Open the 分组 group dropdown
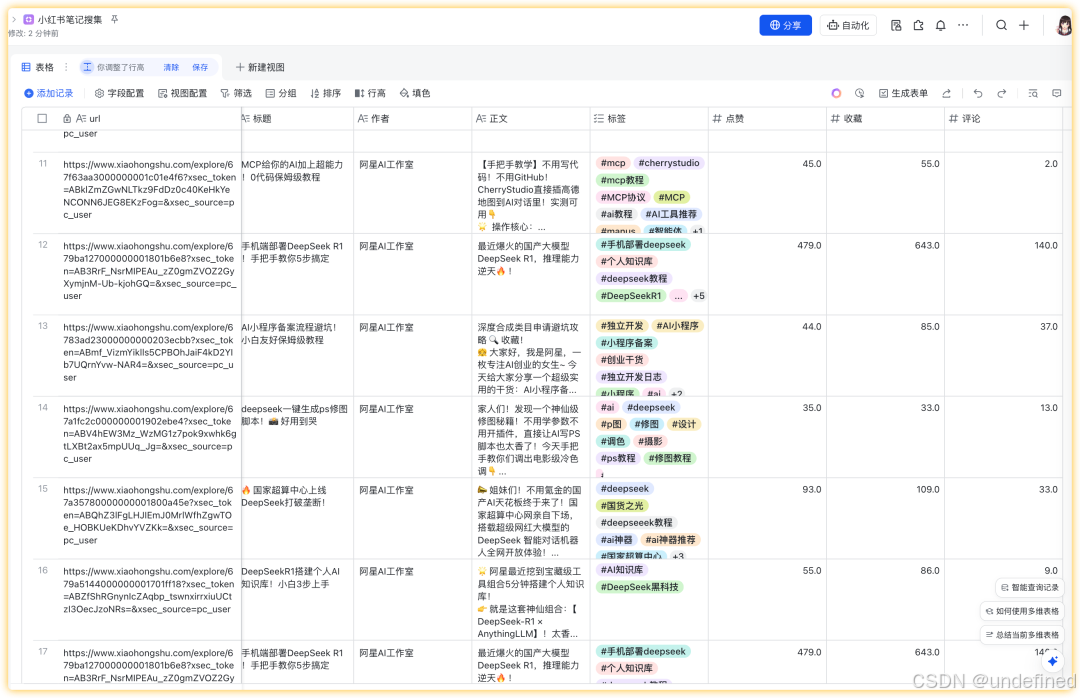This screenshot has height=698, width=1080. [281, 93]
